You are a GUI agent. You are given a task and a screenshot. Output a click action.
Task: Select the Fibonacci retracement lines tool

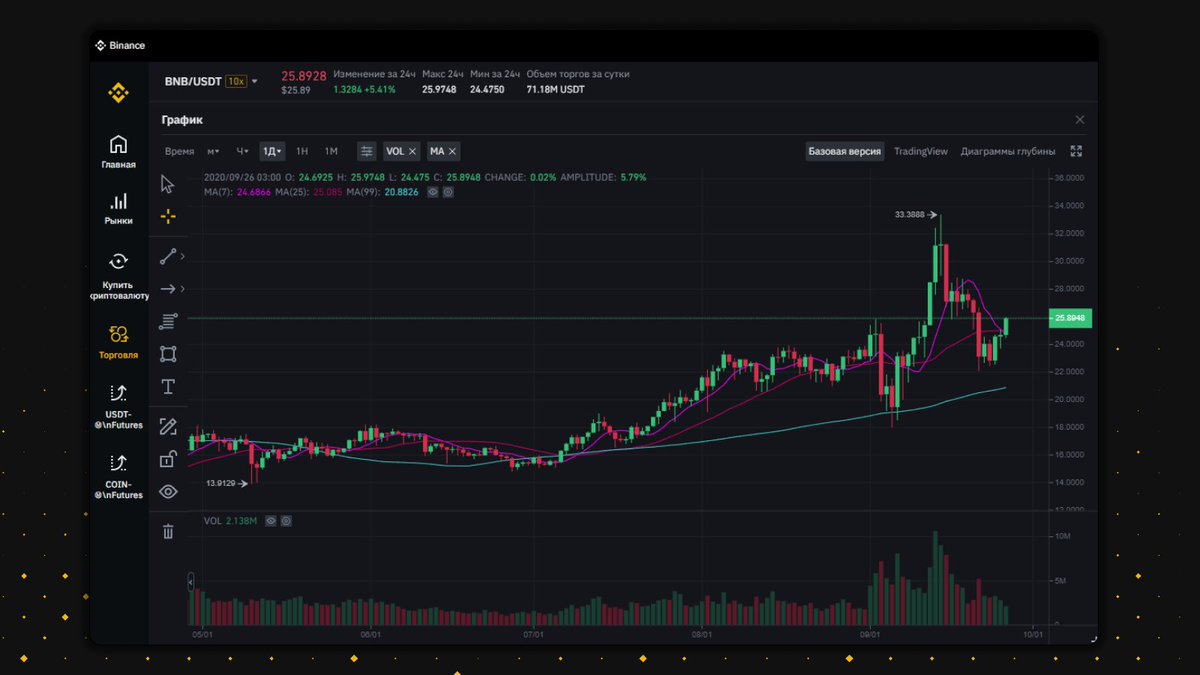(168, 321)
